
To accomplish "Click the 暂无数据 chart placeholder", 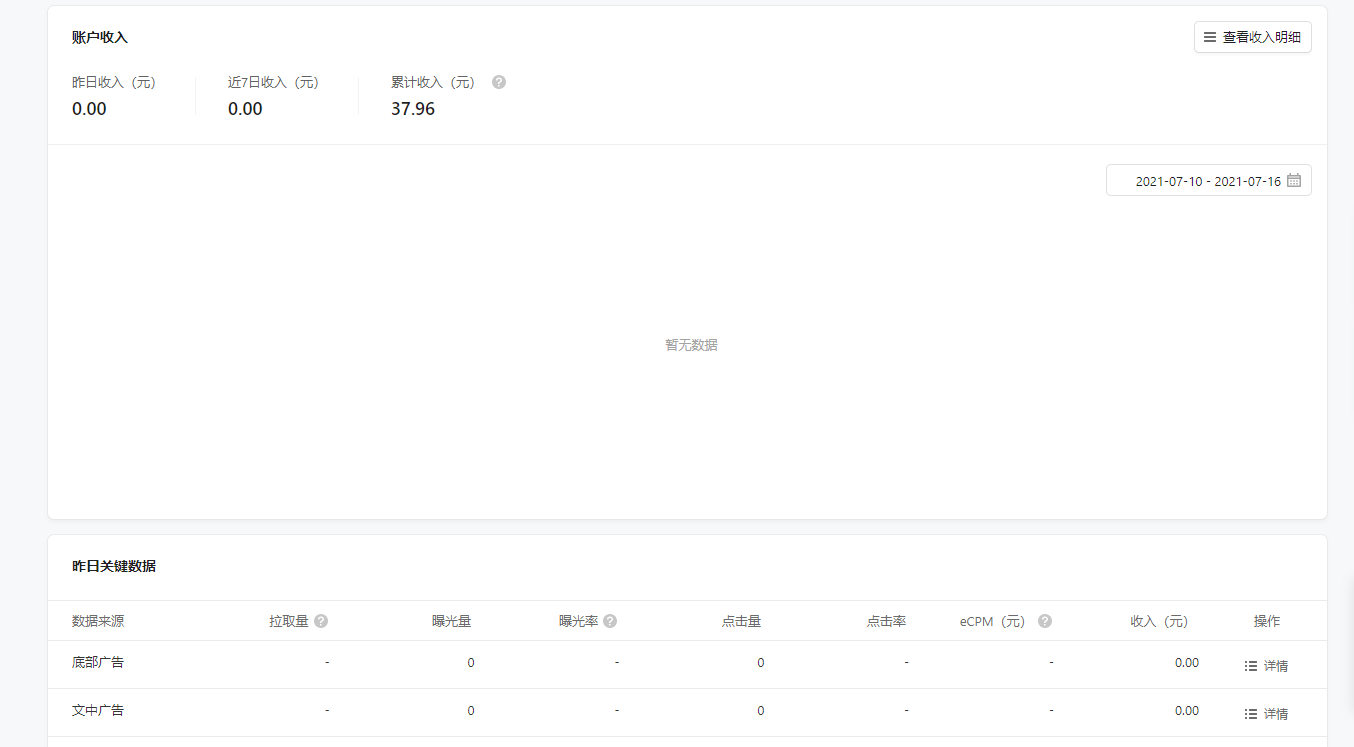I will pyautogui.click(x=691, y=345).
